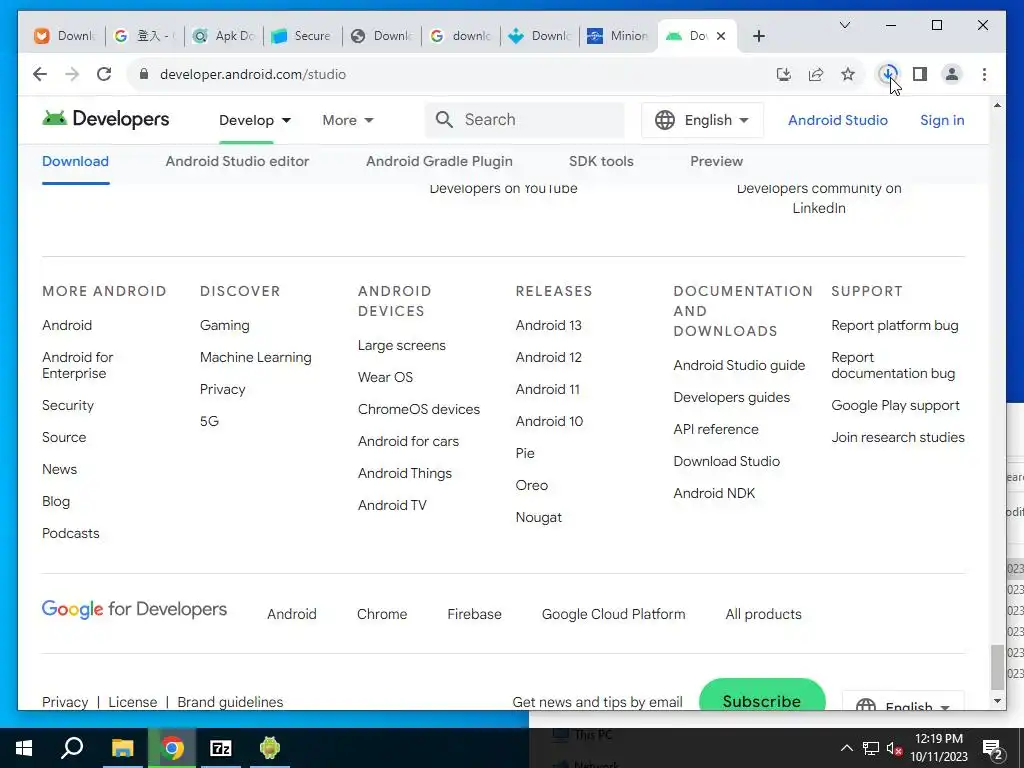Select the SDK tools tab
This screenshot has width=1024, height=768.
(x=601, y=161)
